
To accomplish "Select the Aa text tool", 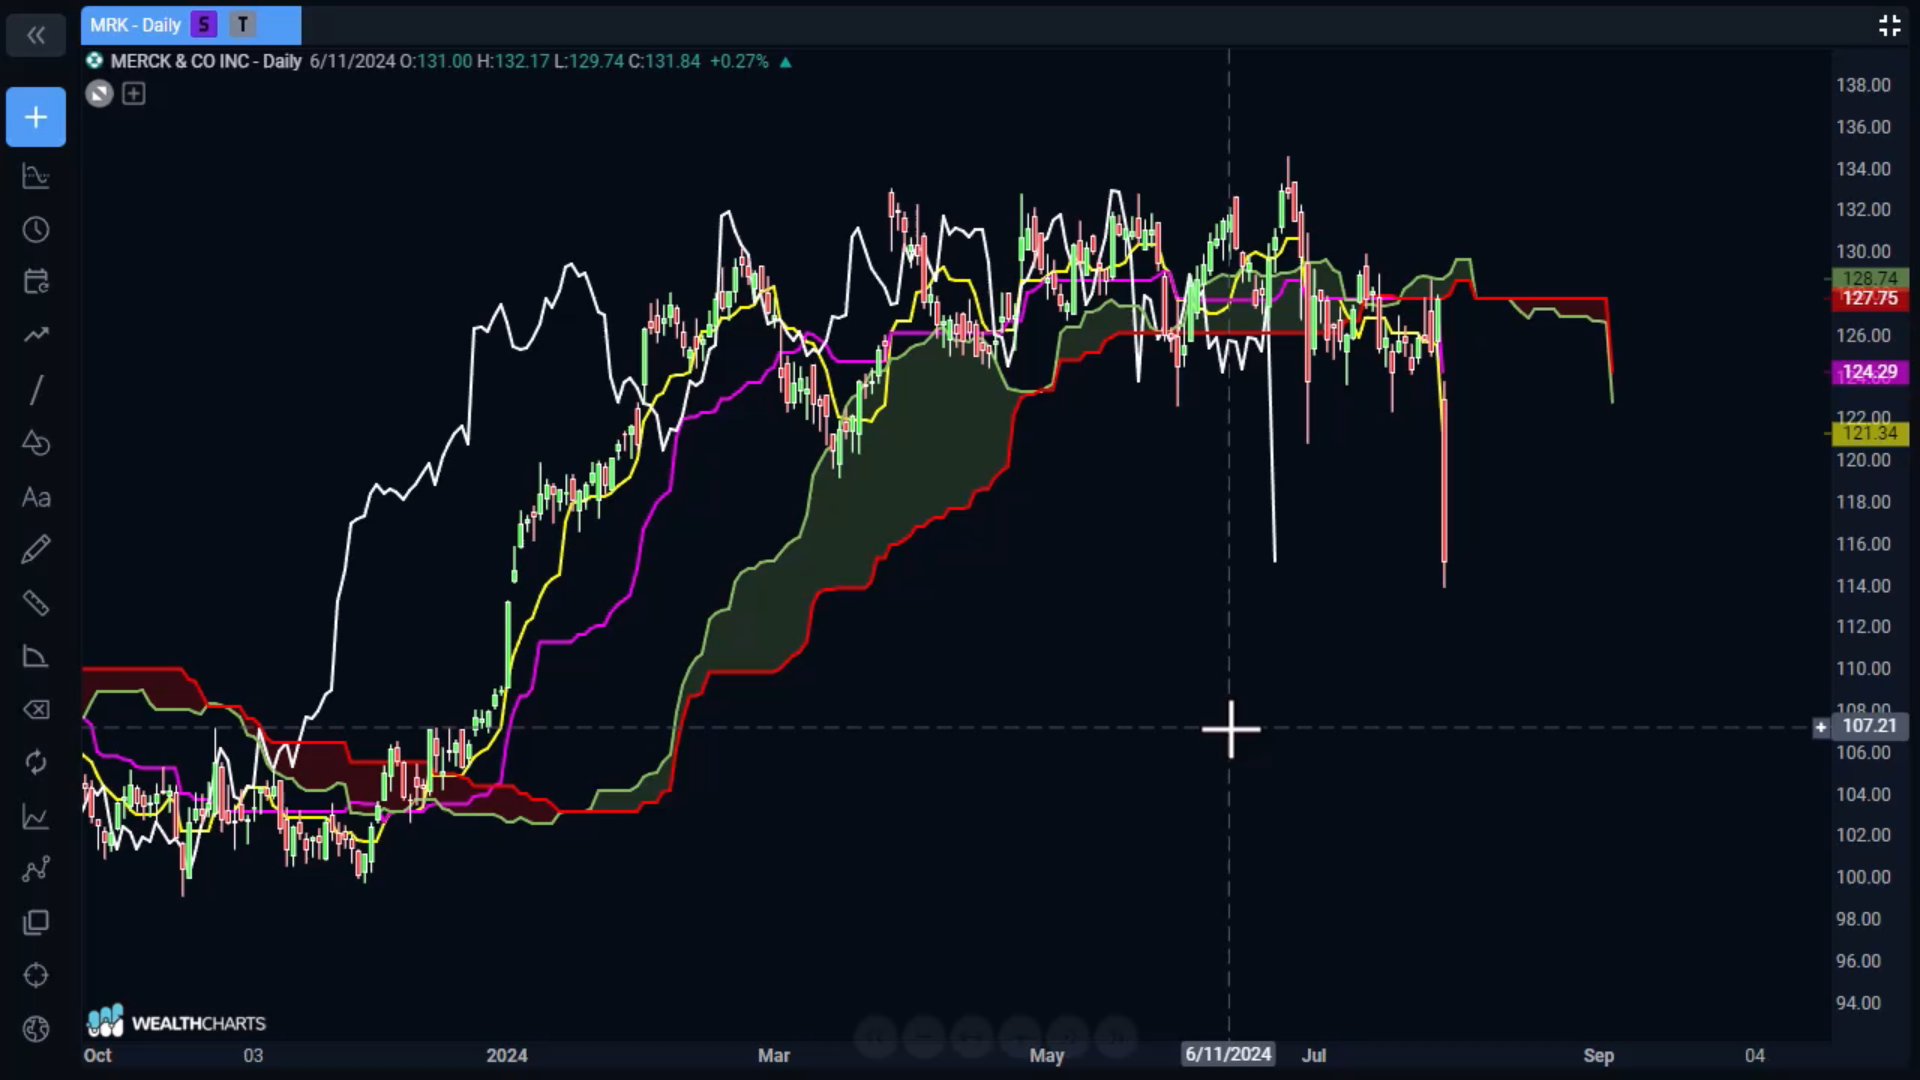I will (36, 497).
